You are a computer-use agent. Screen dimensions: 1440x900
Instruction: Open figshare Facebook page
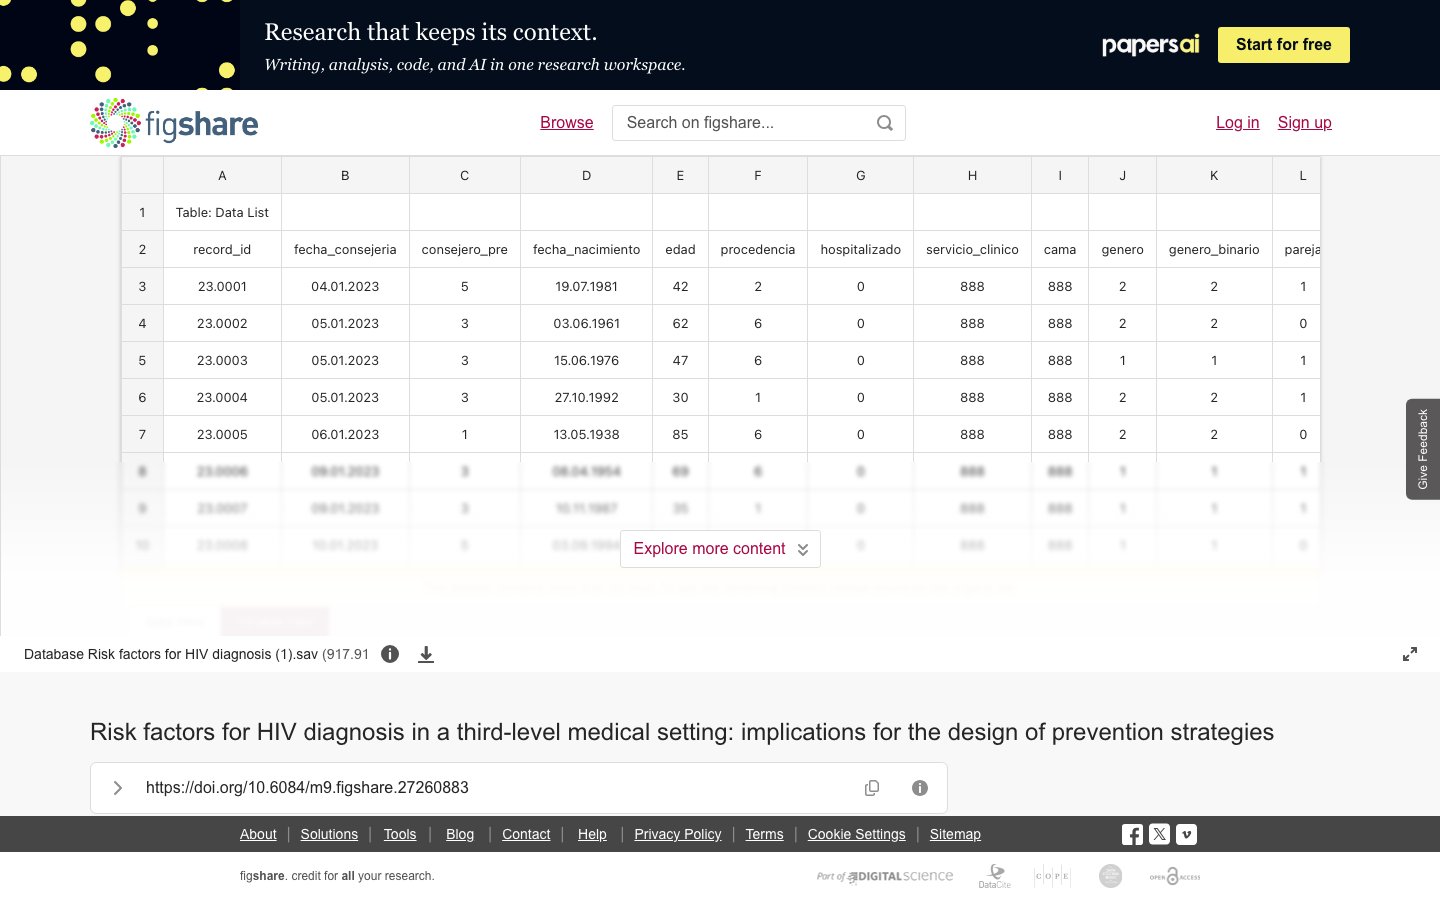[1133, 834]
